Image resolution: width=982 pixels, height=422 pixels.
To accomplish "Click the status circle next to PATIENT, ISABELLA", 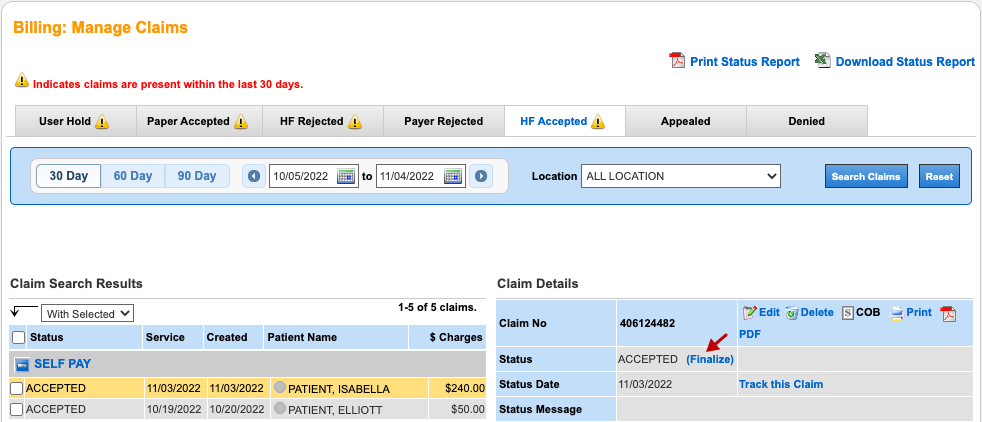I will (x=280, y=388).
